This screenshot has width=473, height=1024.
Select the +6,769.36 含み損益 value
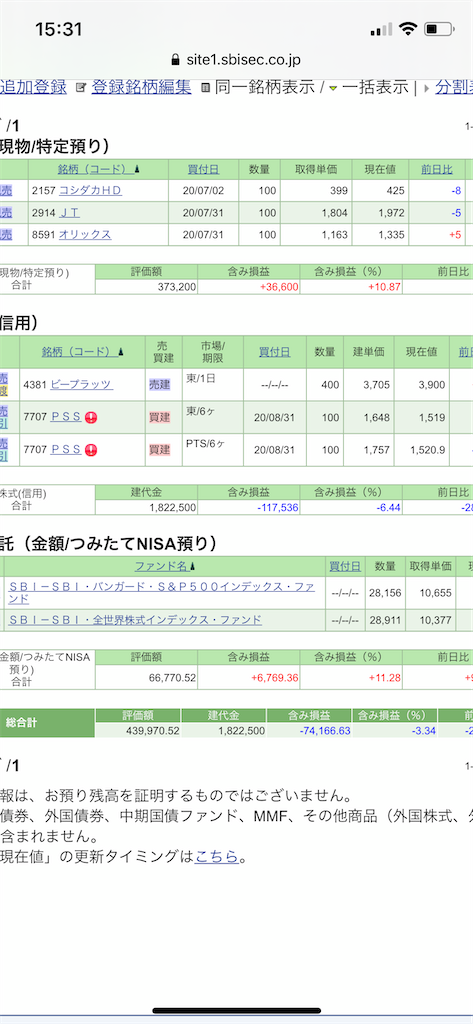tap(275, 678)
